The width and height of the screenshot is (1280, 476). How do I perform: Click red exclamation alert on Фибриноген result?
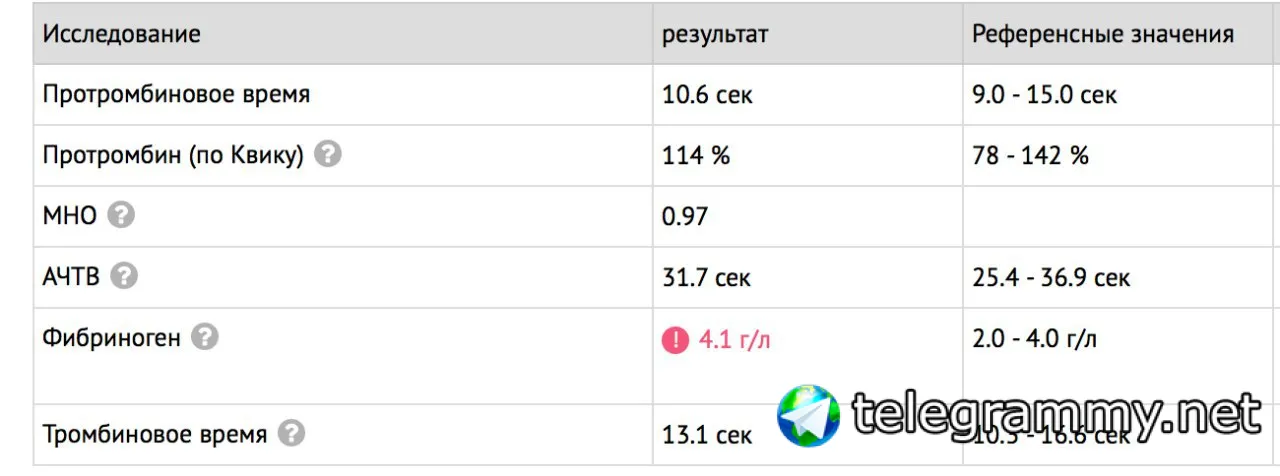(x=675, y=340)
